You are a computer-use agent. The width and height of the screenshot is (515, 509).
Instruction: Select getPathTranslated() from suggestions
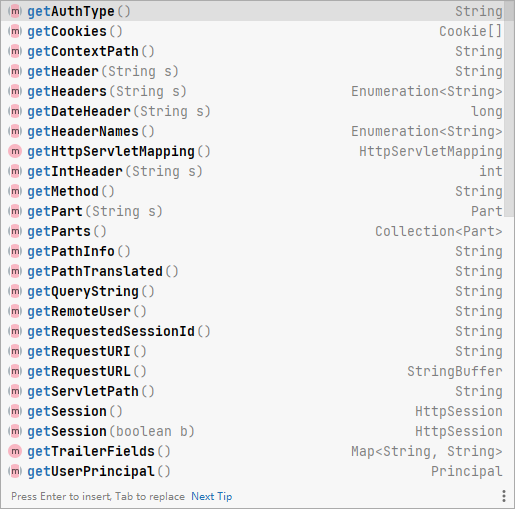tap(253, 271)
